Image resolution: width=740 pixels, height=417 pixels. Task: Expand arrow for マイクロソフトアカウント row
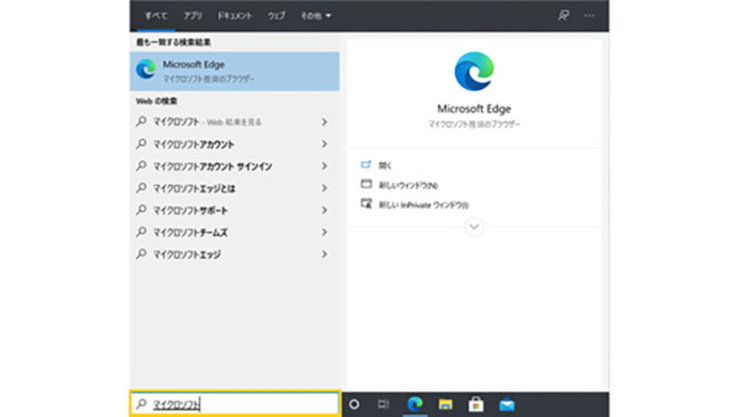pyautogui.click(x=324, y=144)
